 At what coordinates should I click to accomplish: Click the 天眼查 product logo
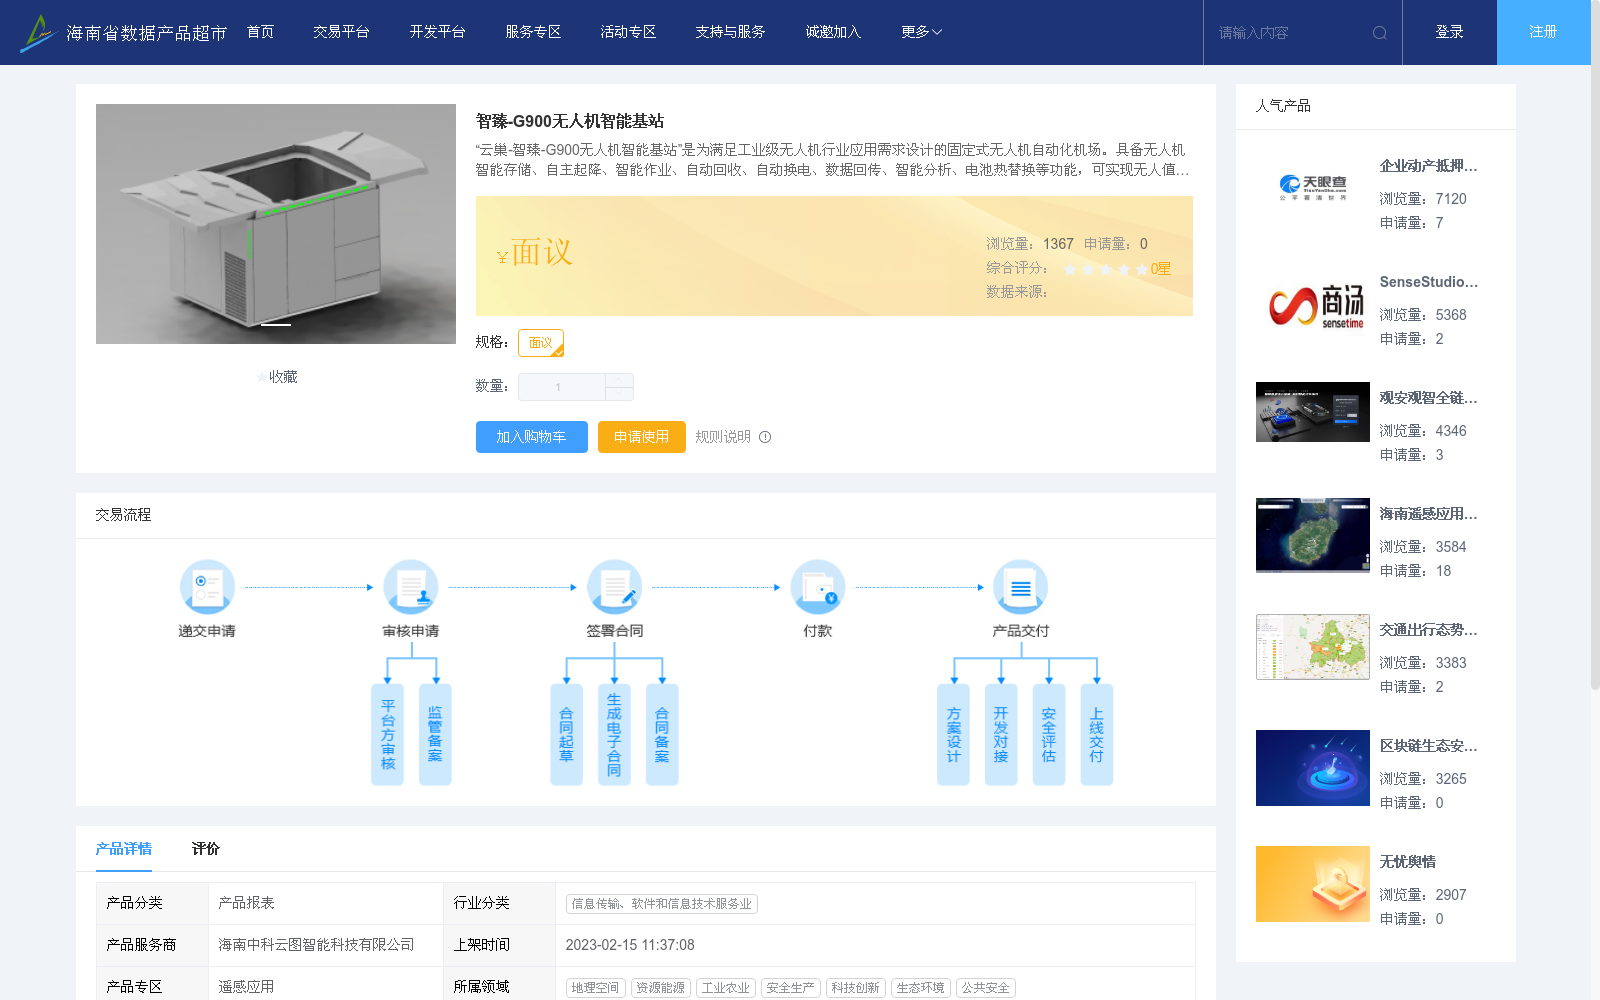click(1313, 188)
